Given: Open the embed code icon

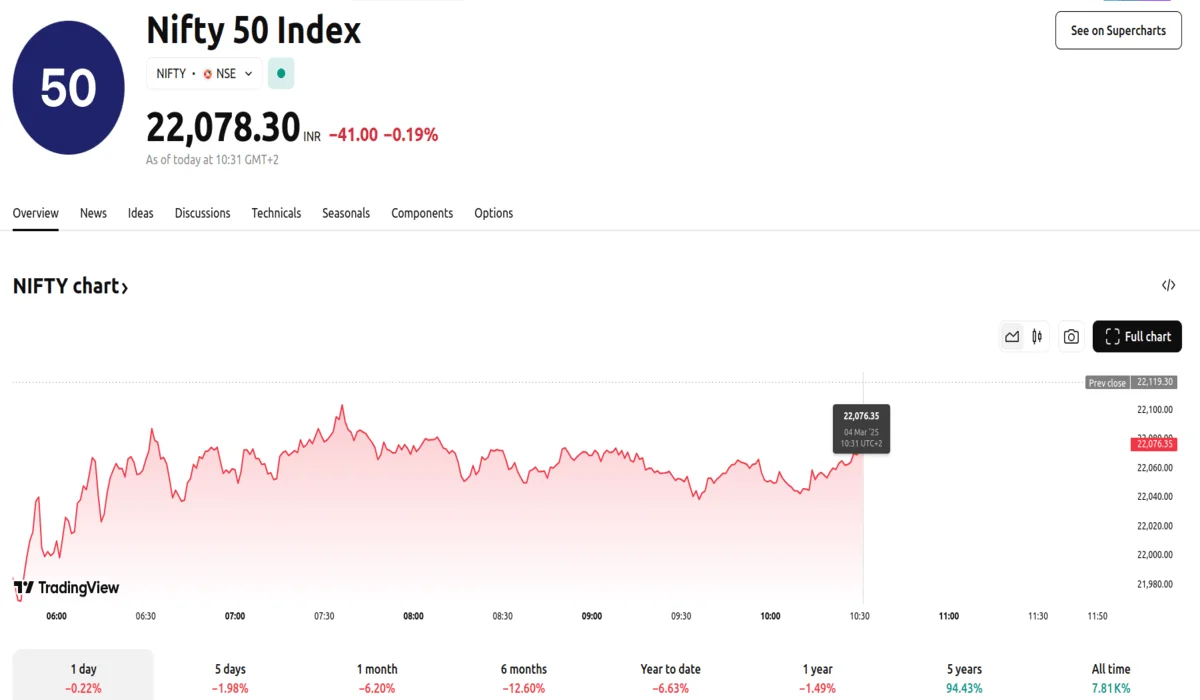Looking at the screenshot, I should pyautogui.click(x=1168, y=286).
